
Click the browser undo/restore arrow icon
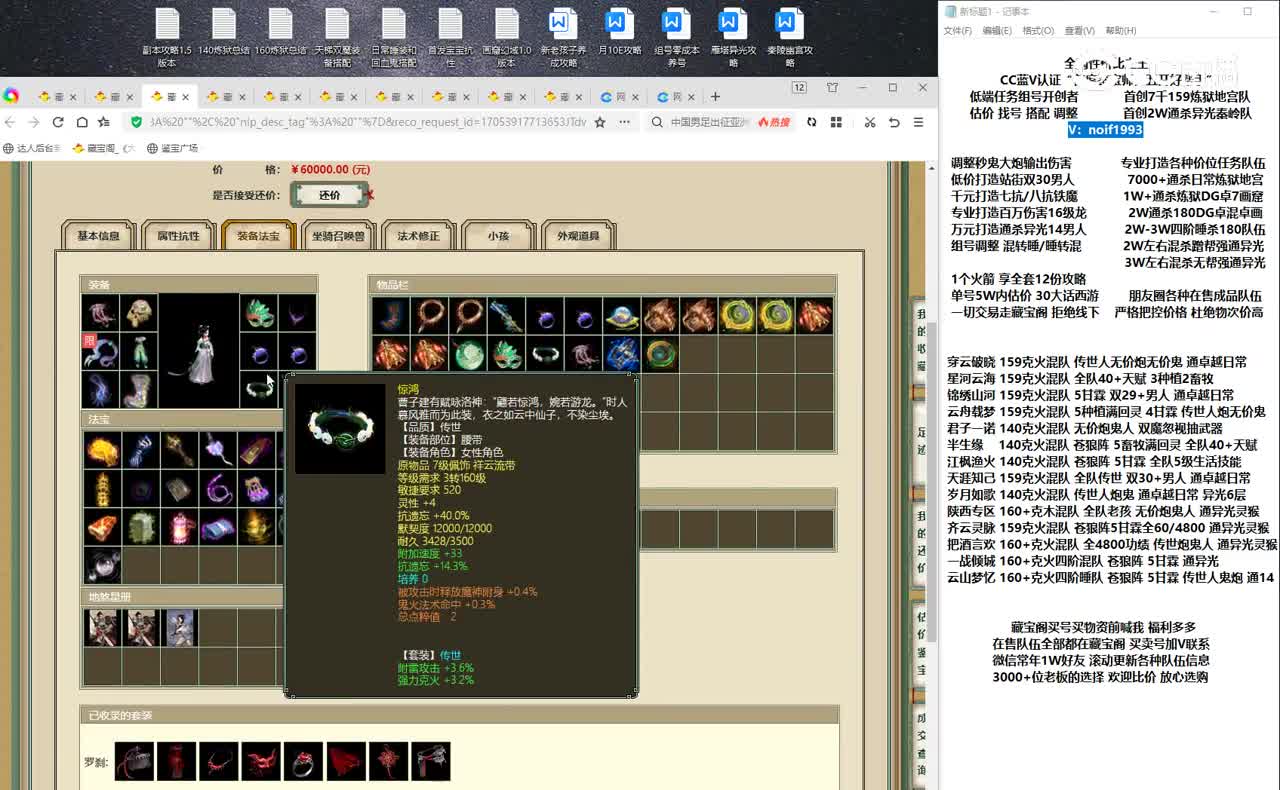click(x=893, y=122)
